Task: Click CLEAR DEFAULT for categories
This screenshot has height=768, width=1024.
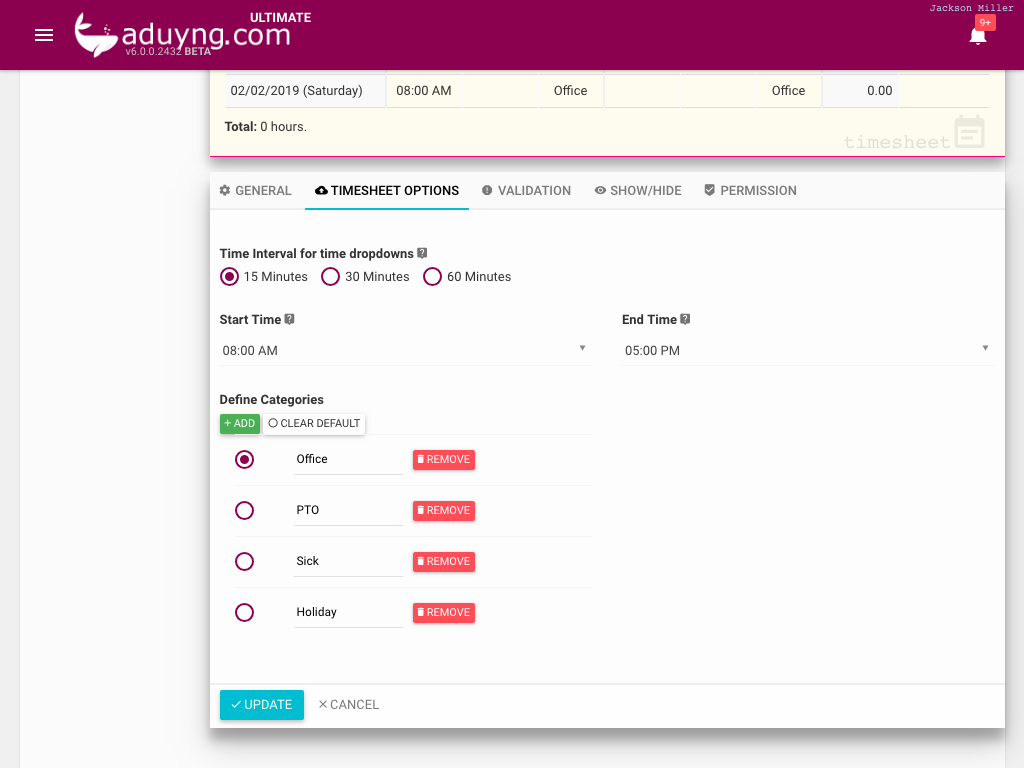Action: (x=313, y=423)
